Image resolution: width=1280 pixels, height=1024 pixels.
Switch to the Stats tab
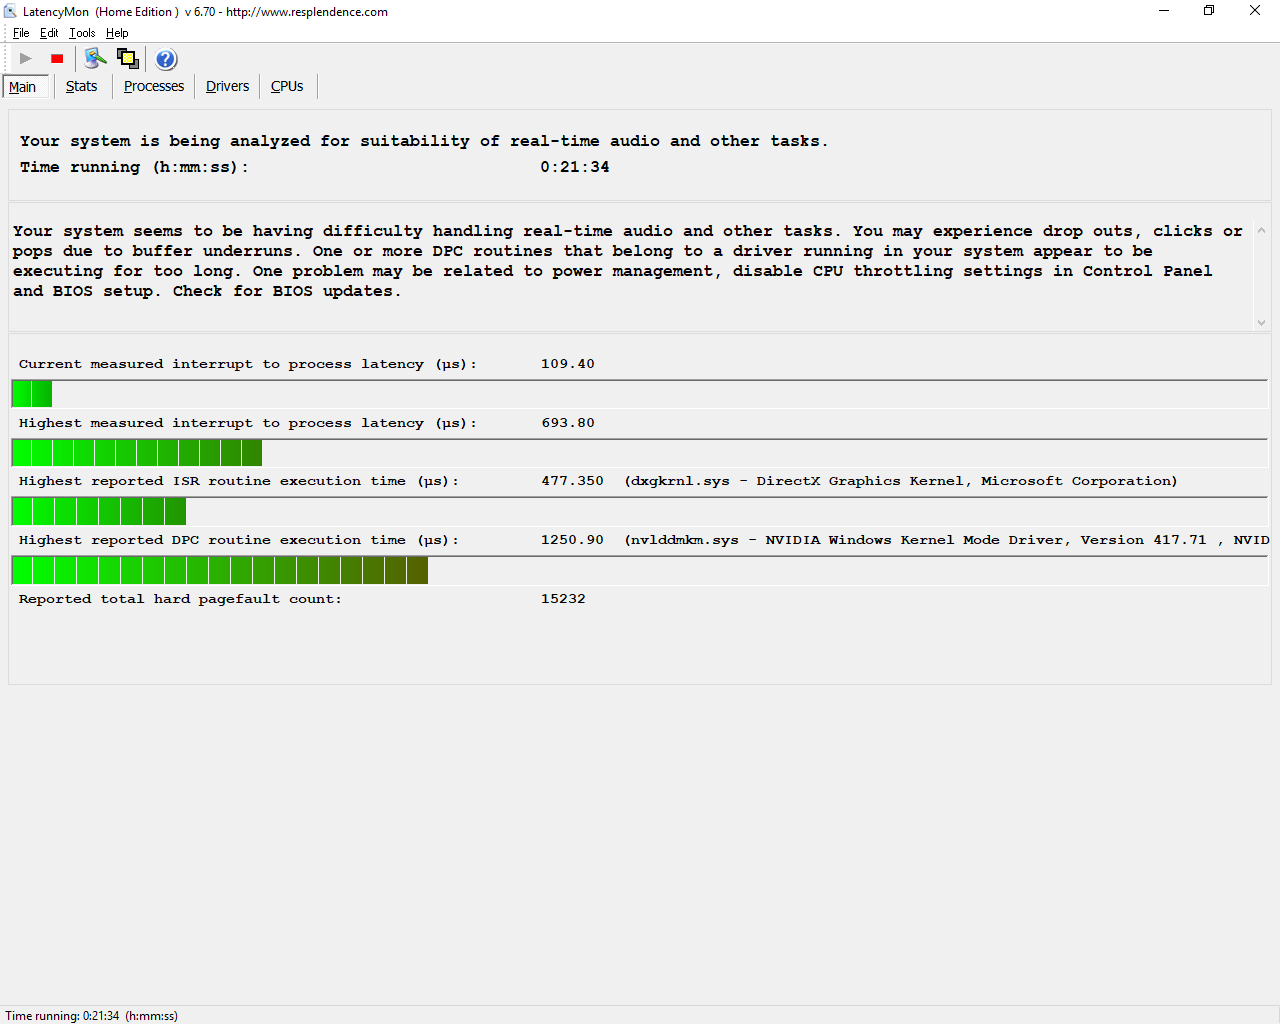[x=82, y=86]
